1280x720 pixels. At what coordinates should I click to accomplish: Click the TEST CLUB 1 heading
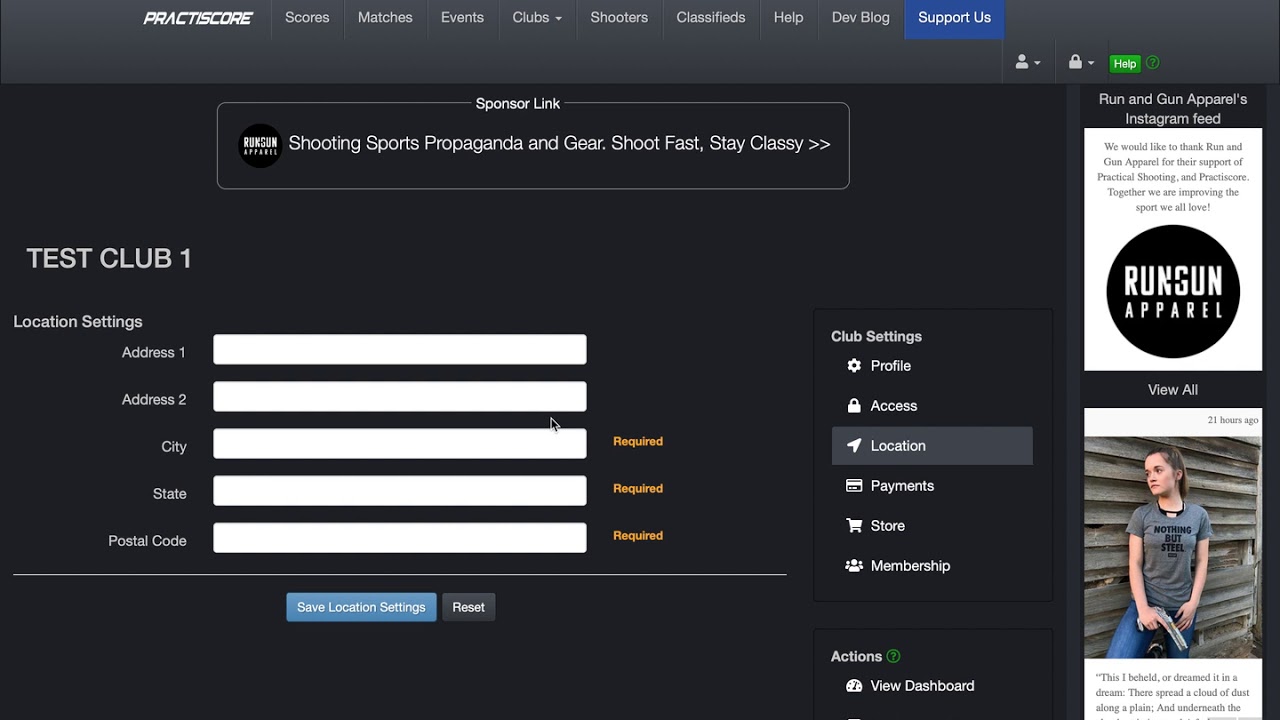[x=109, y=258]
